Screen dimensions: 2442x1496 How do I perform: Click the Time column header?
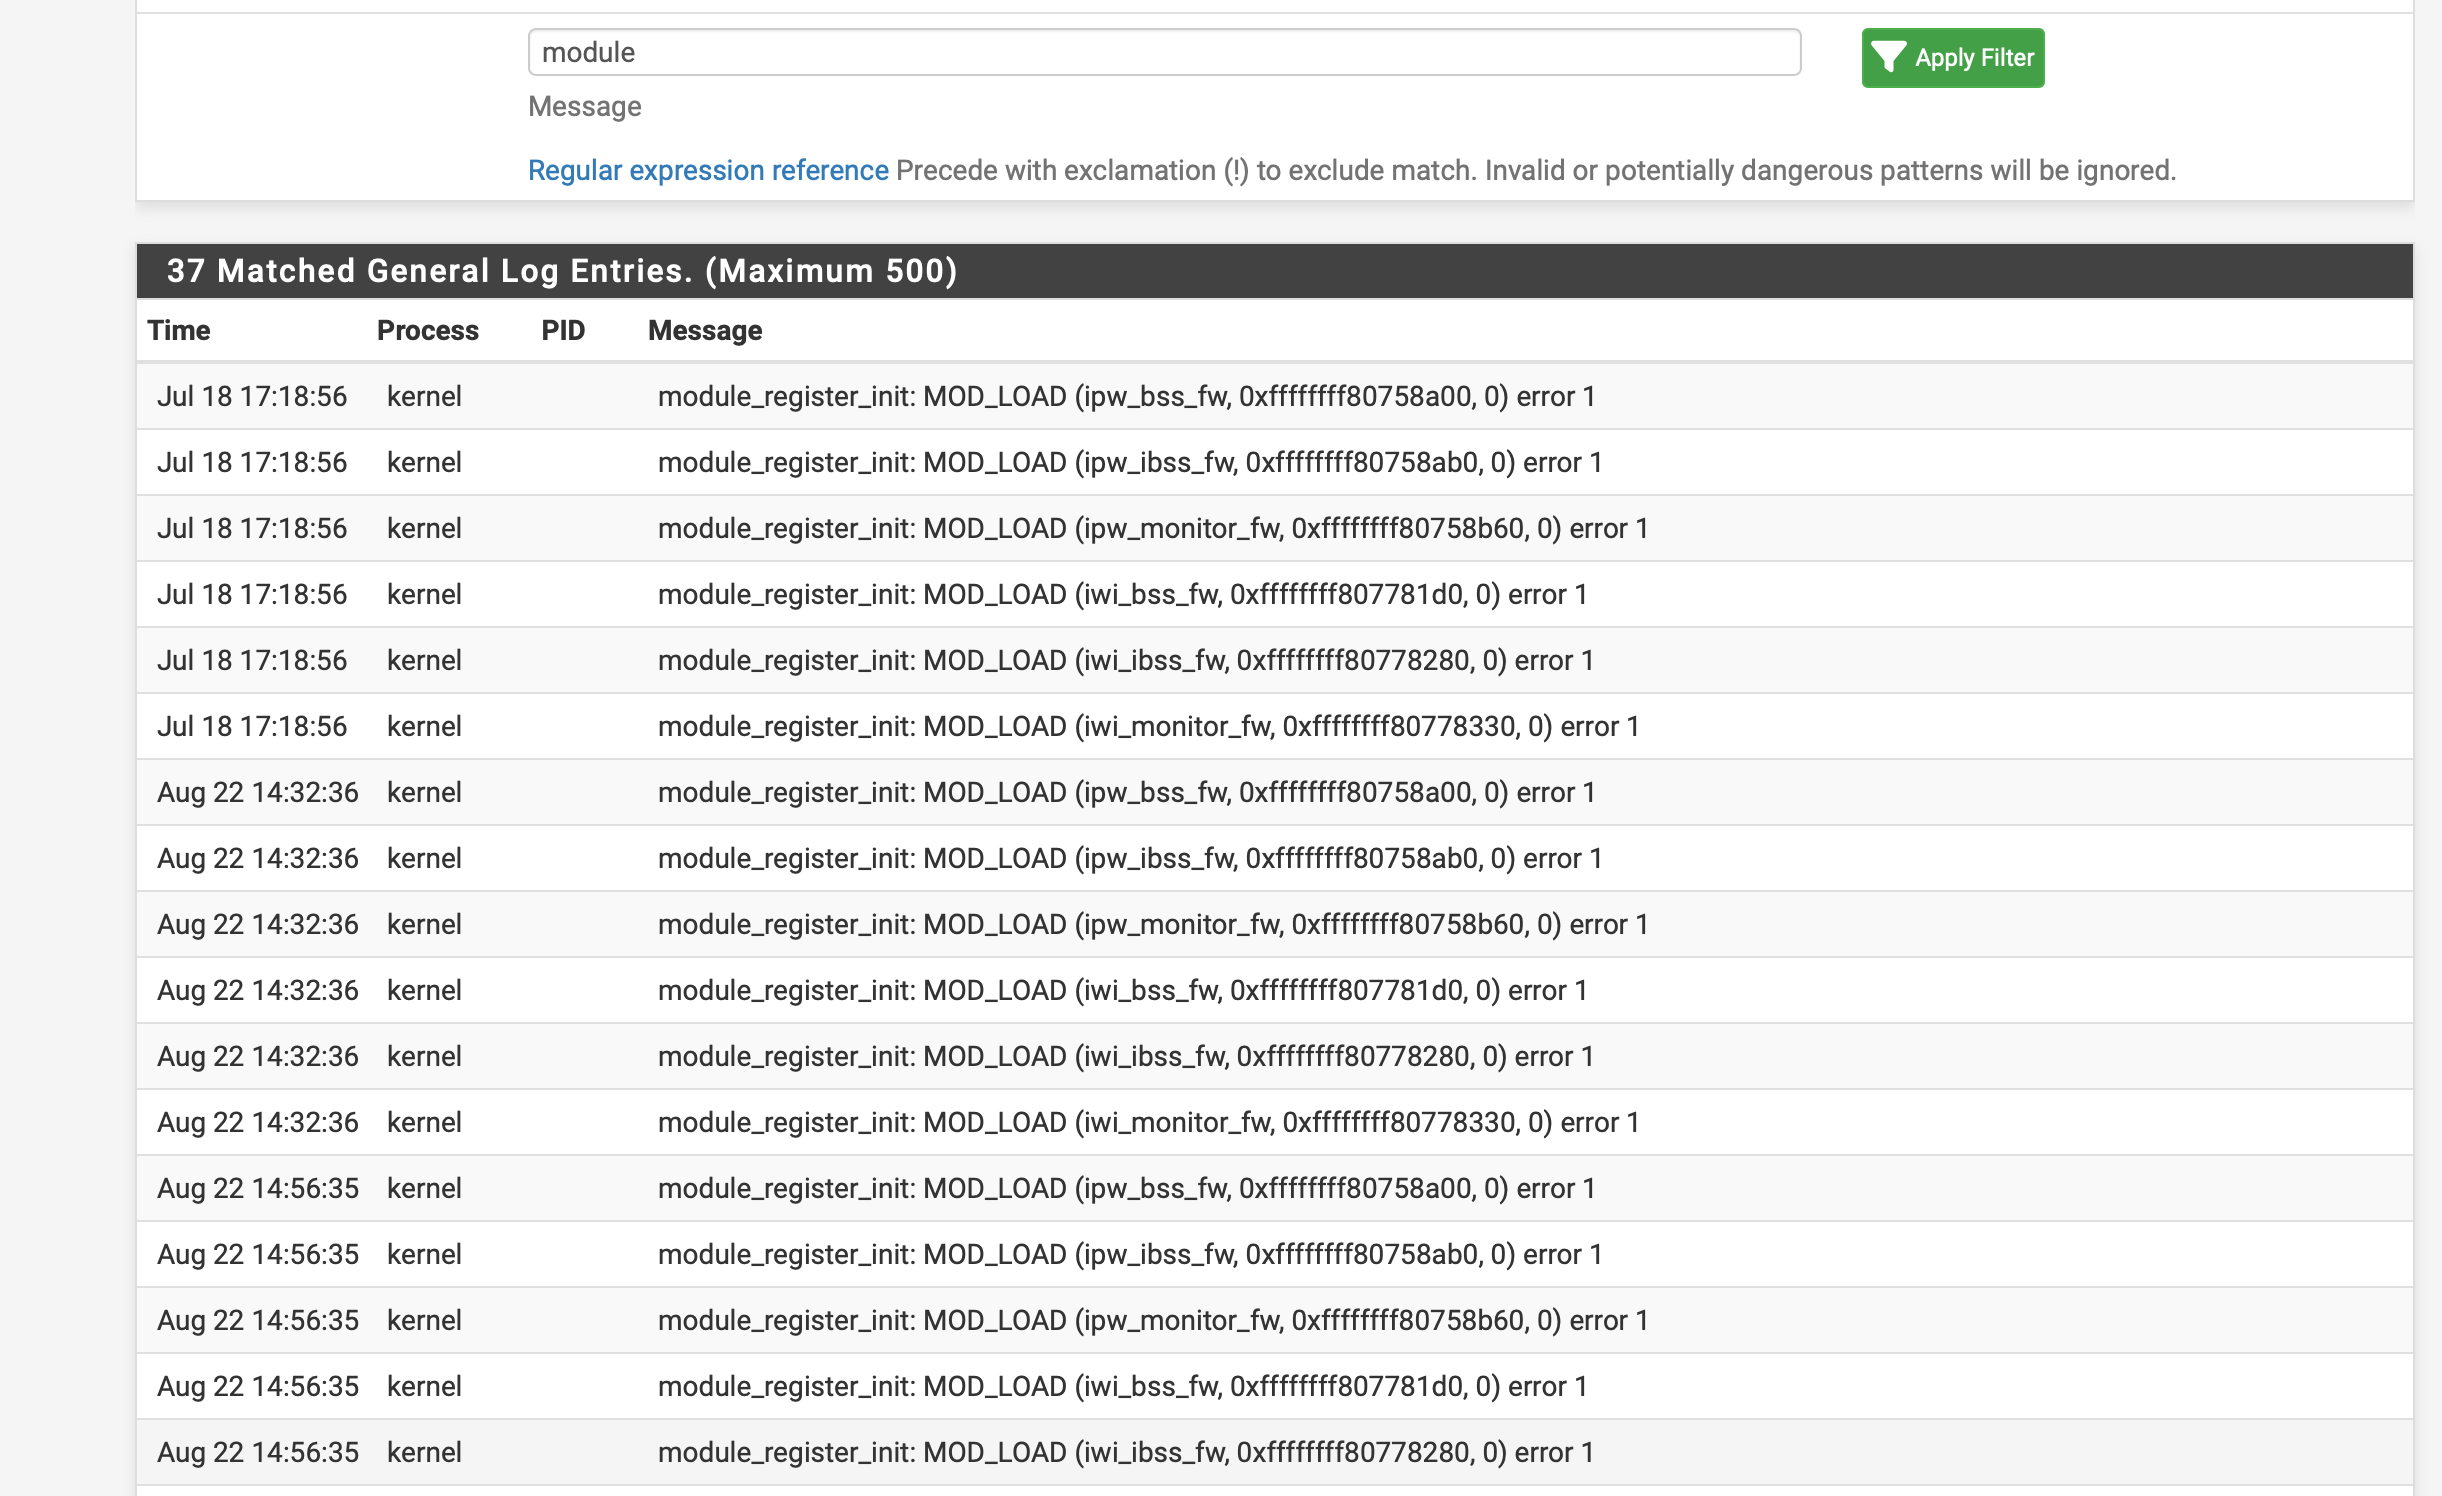179,331
